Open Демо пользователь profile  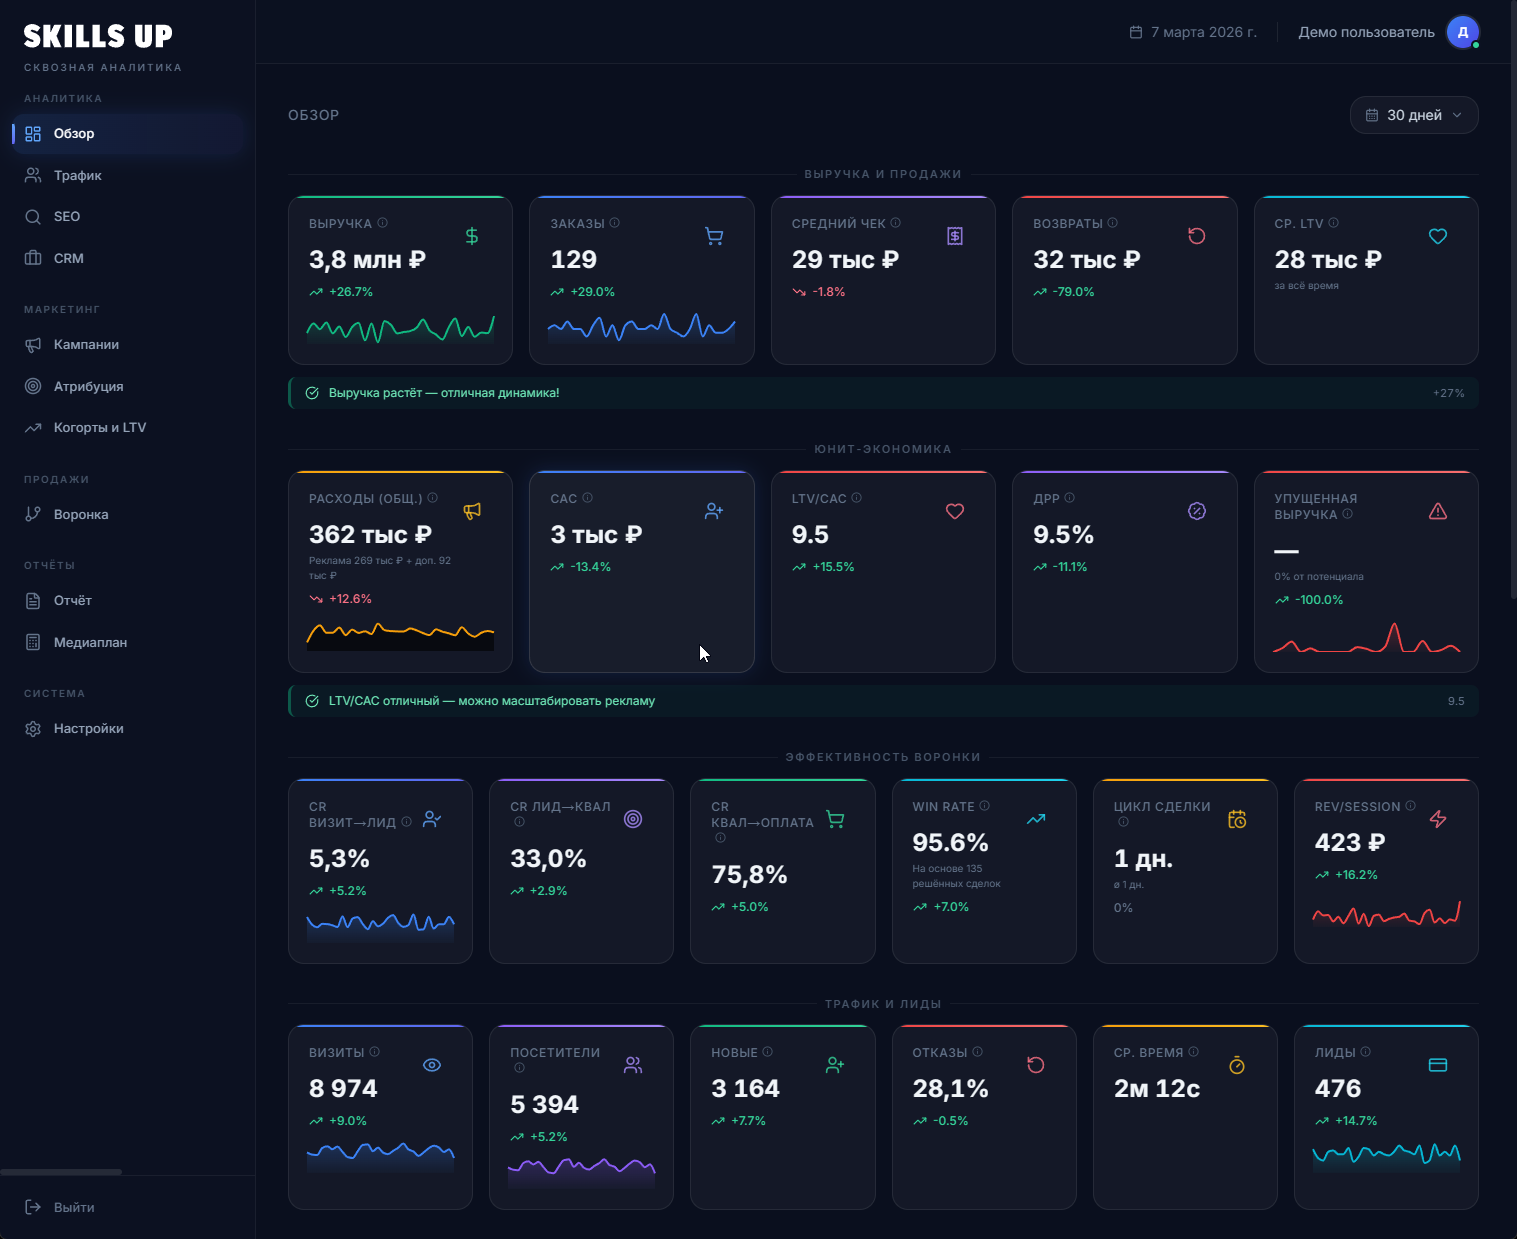[x=1366, y=31]
